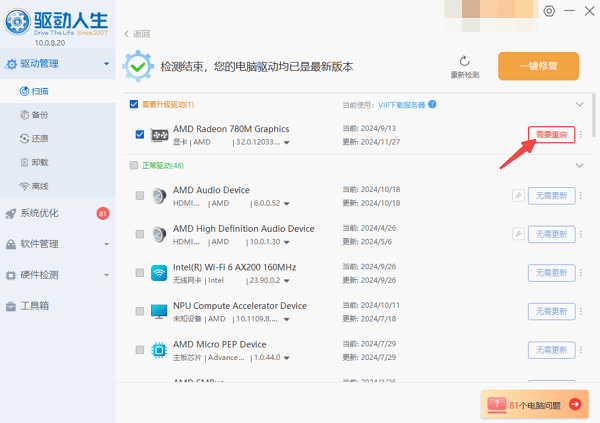Expand the 软件管理 sidebar arrow
The width and height of the screenshot is (600, 423).
point(106,244)
